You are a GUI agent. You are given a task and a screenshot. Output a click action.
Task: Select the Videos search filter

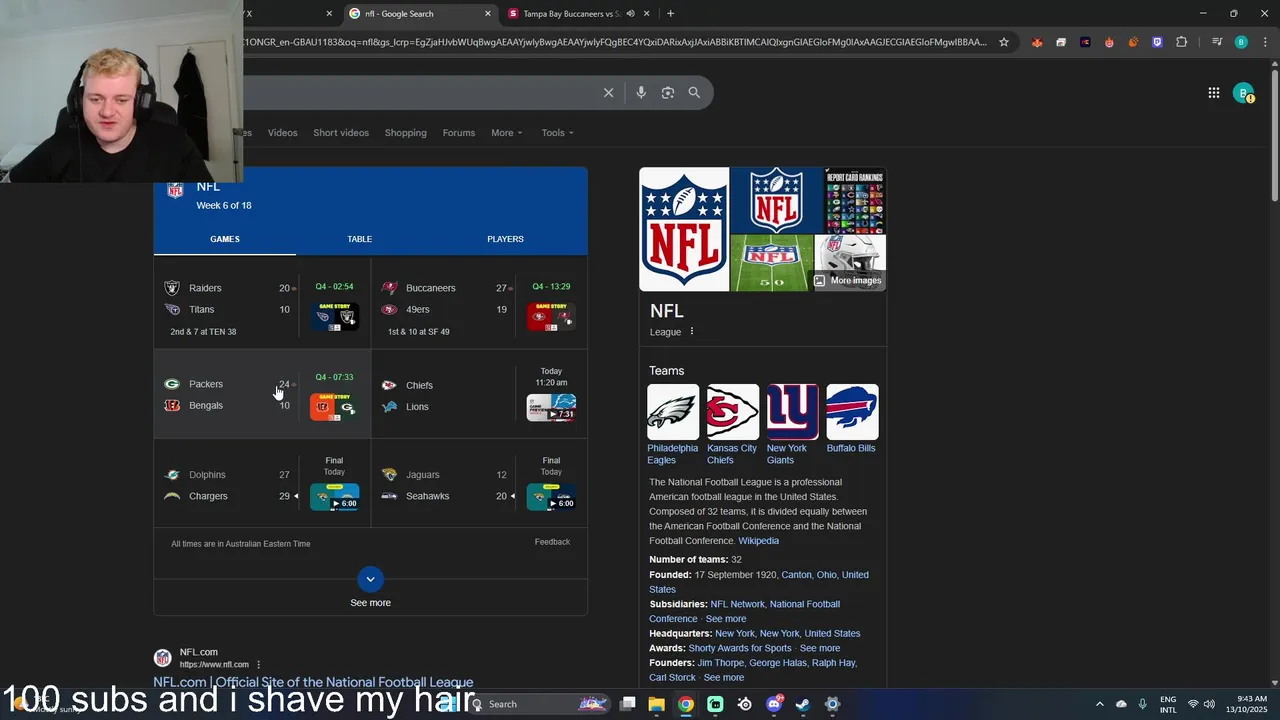[x=282, y=133]
